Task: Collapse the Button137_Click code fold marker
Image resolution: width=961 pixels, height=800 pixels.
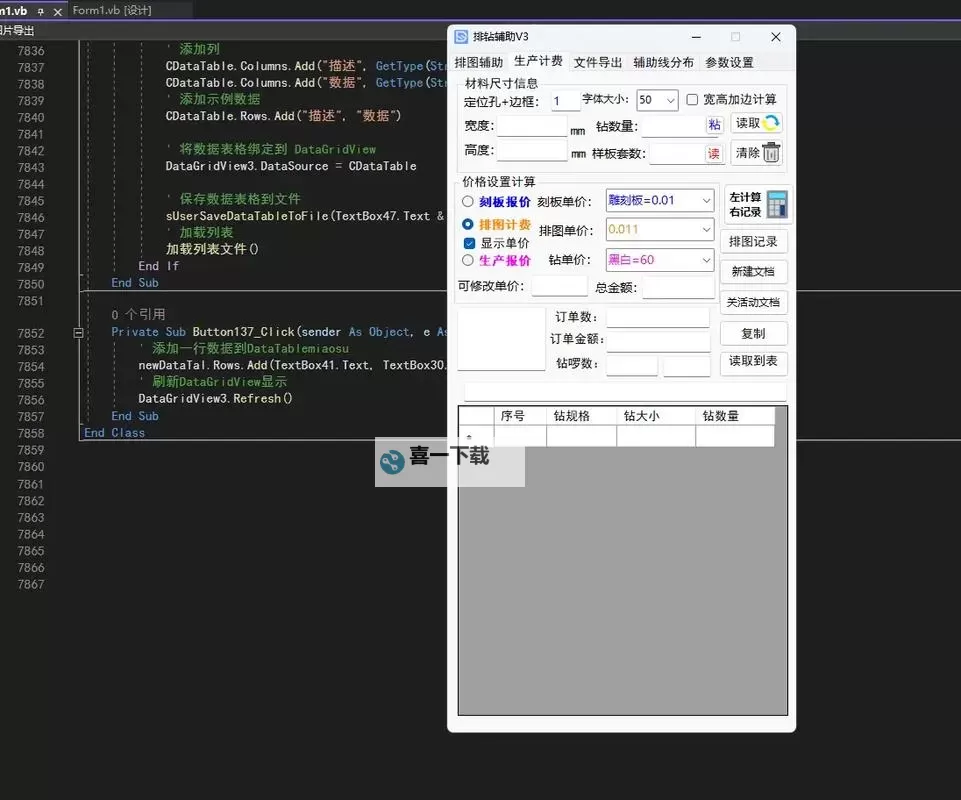Action: [78, 332]
